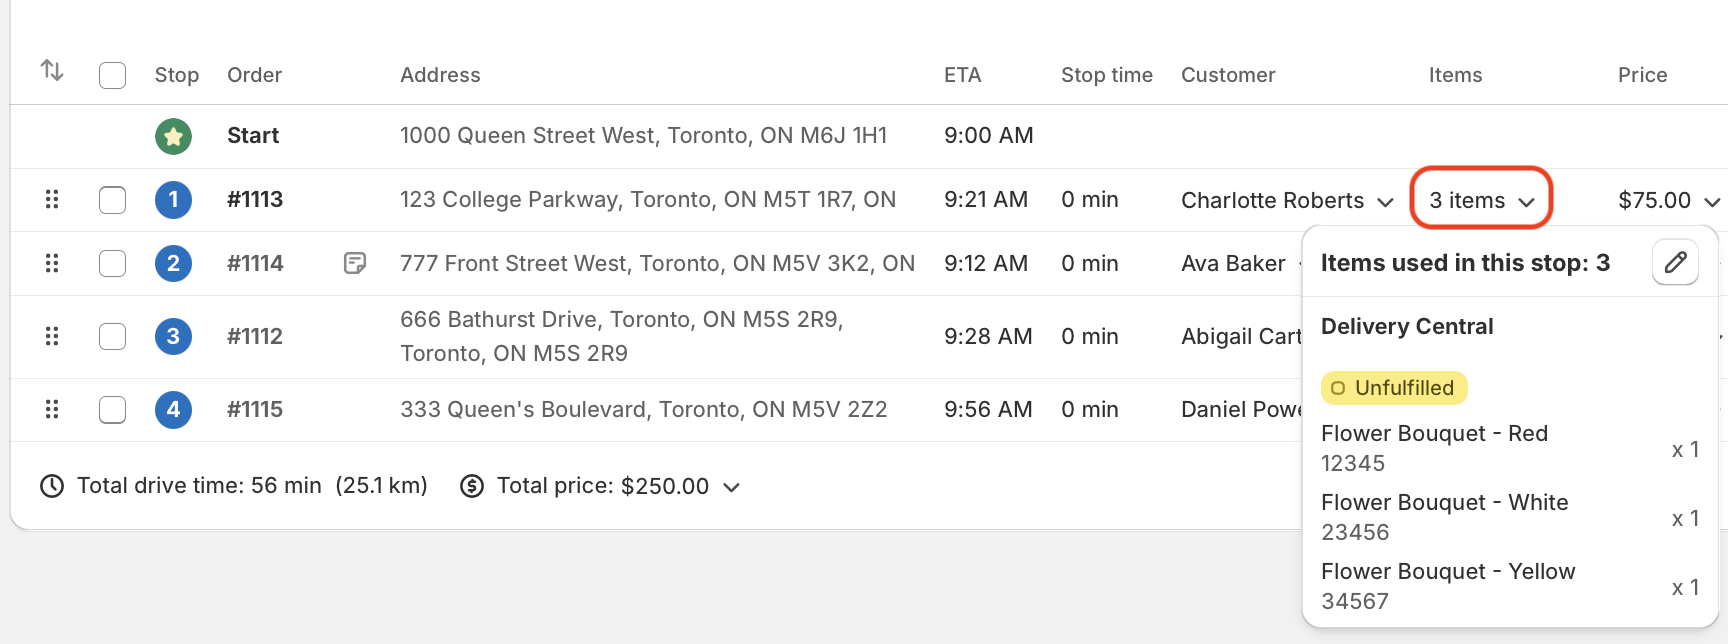Open order #1114 link
Image resolution: width=1728 pixels, height=644 pixels.
coord(255,263)
